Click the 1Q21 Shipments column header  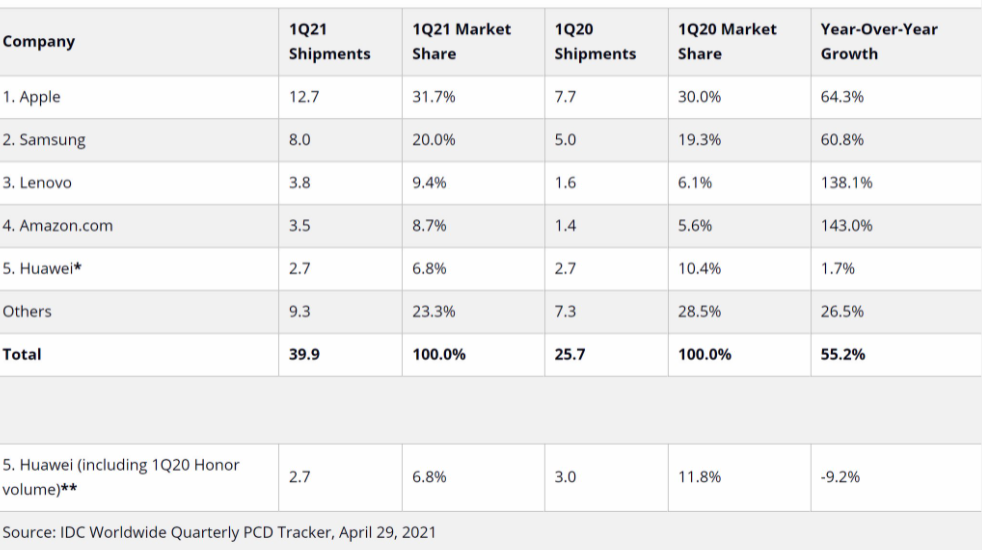tap(329, 42)
